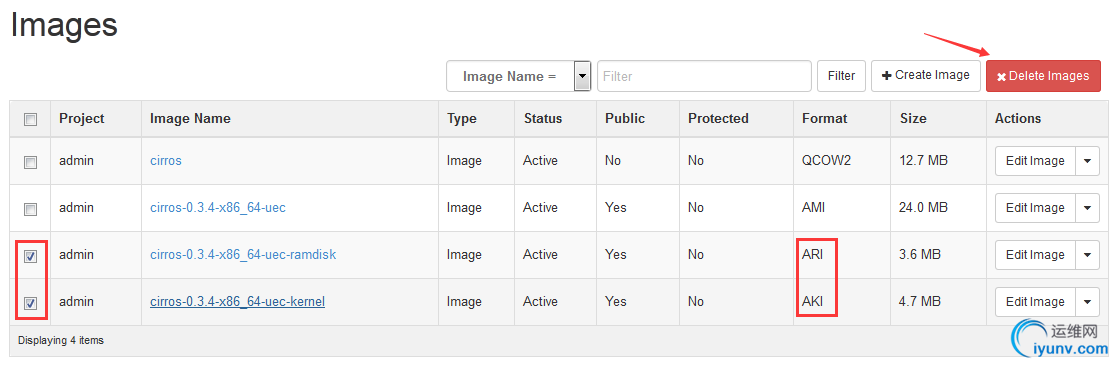Click the Create Image button
Viewport: 1114px width, 365px height.
click(x=926, y=75)
